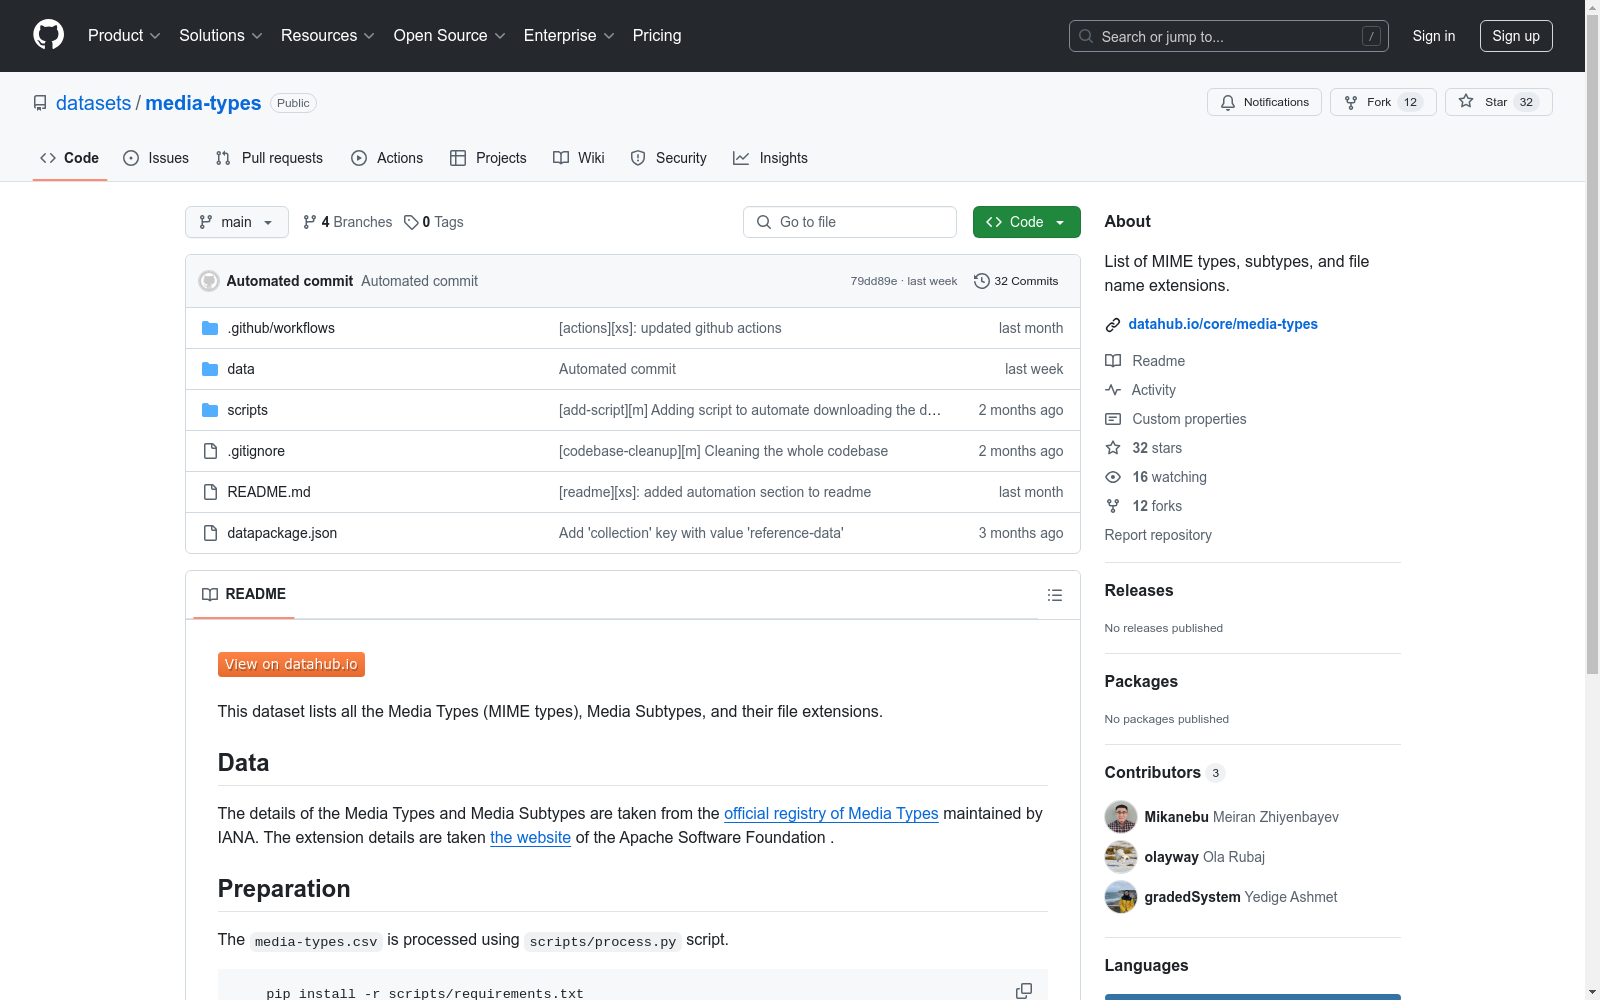Open the main branch selector dropdown
1600x1000 pixels.
tap(237, 222)
